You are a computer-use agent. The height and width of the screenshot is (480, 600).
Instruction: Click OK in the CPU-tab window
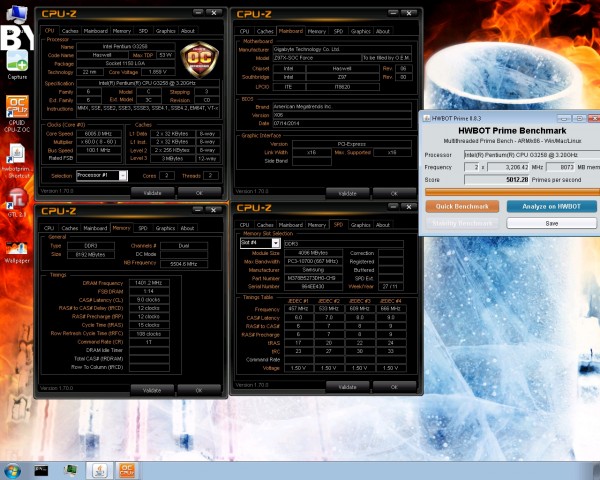pyautogui.click(x=199, y=193)
